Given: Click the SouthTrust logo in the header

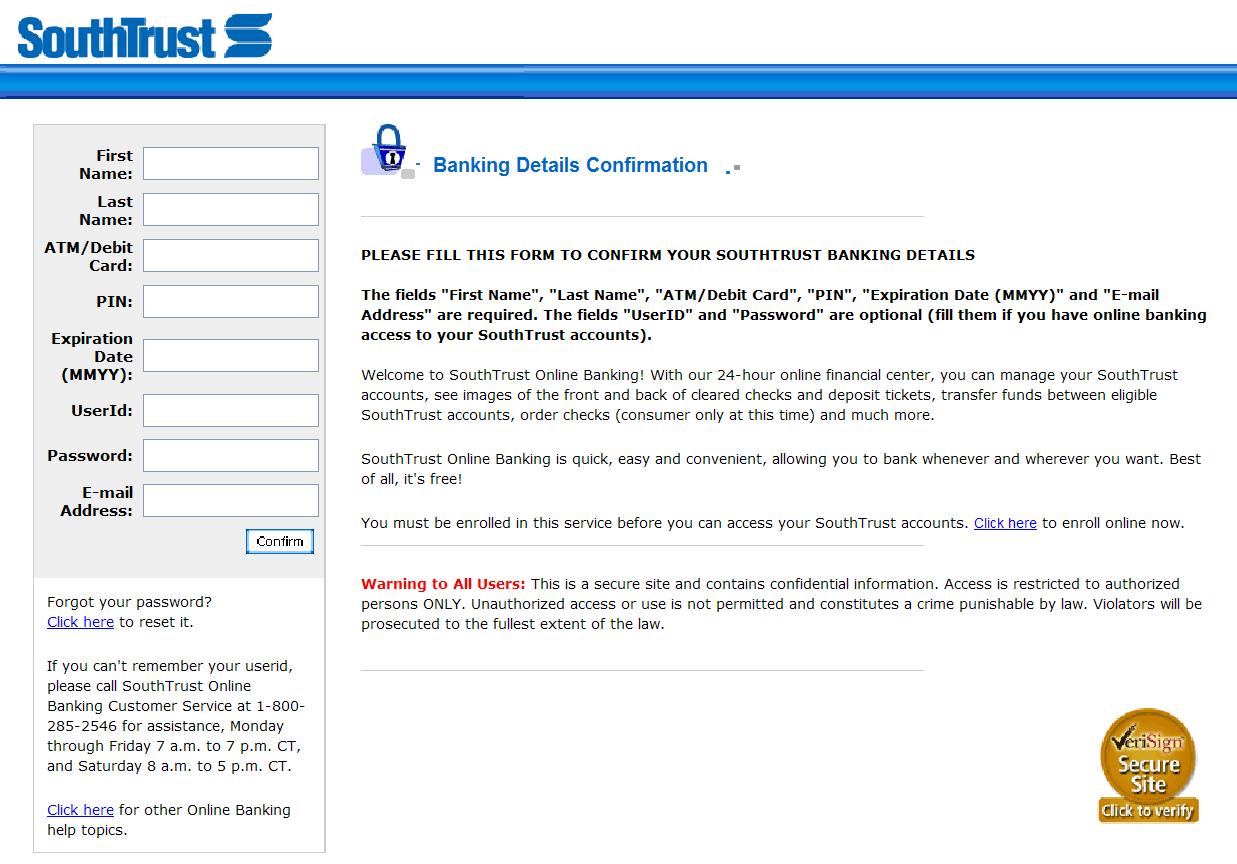Looking at the screenshot, I should click(145, 36).
